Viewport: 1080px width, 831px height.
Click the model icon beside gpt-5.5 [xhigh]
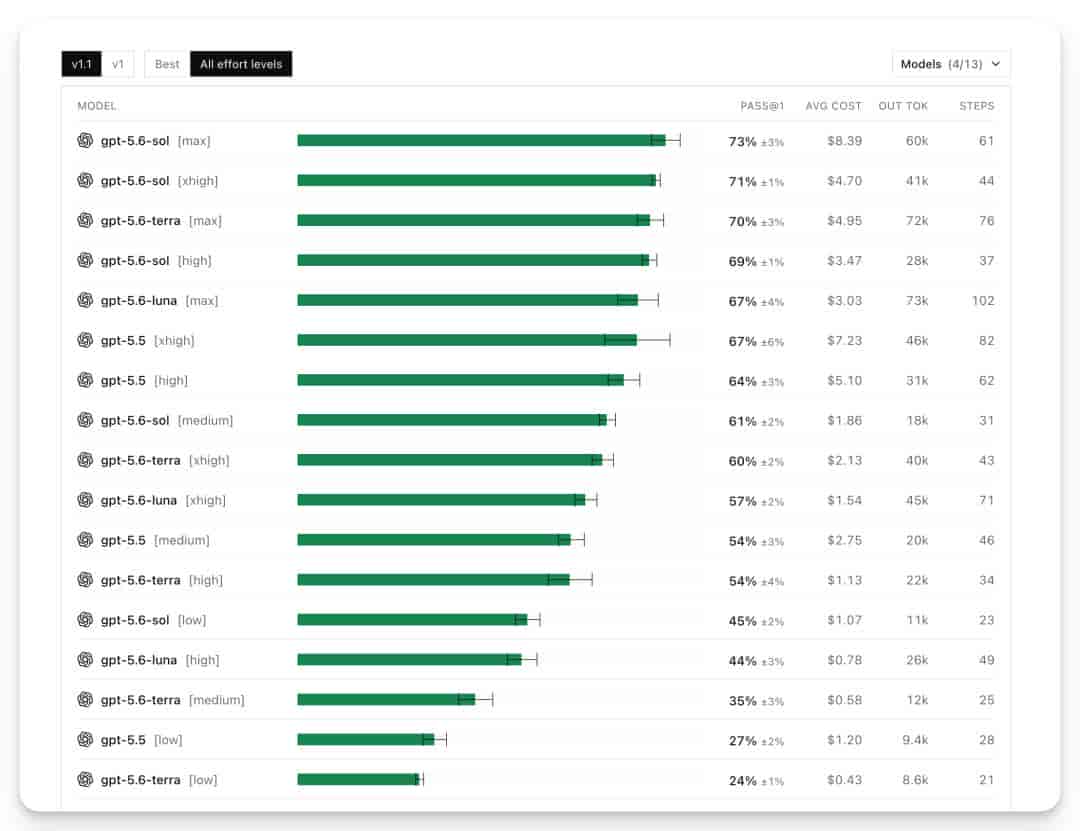click(85, 340)
